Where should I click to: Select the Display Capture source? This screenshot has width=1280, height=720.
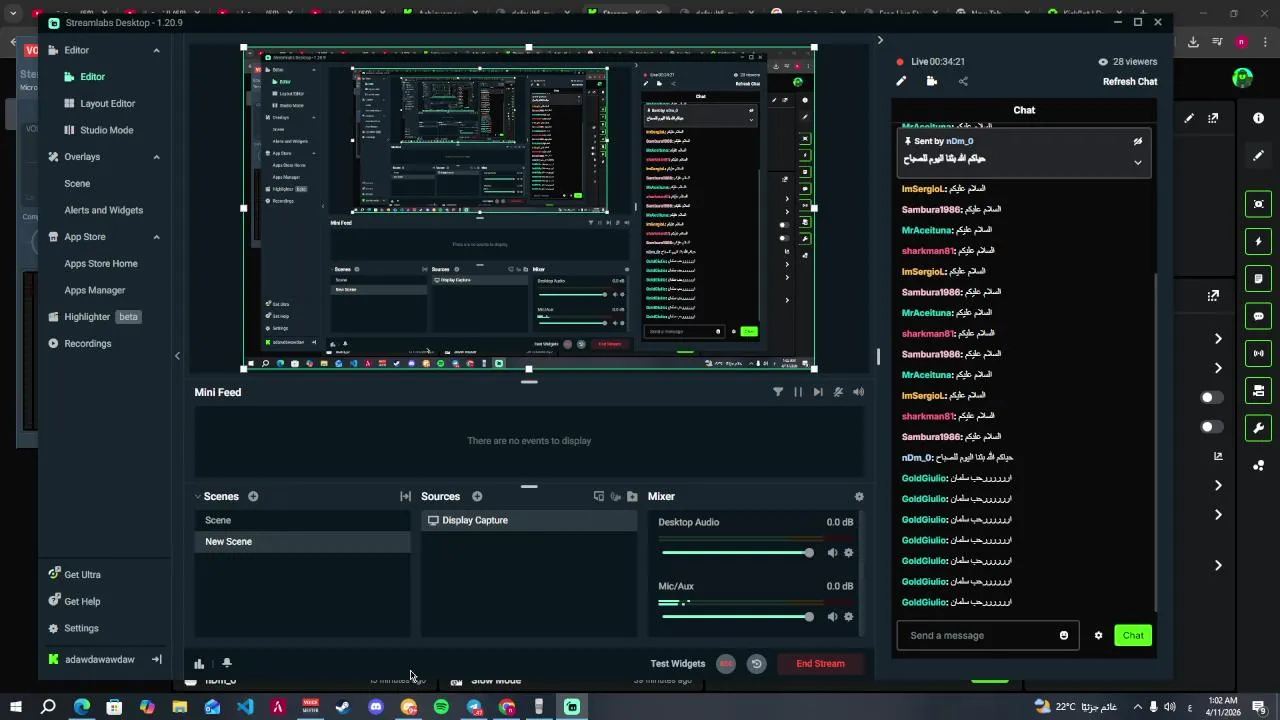click(x=529, y=520)
